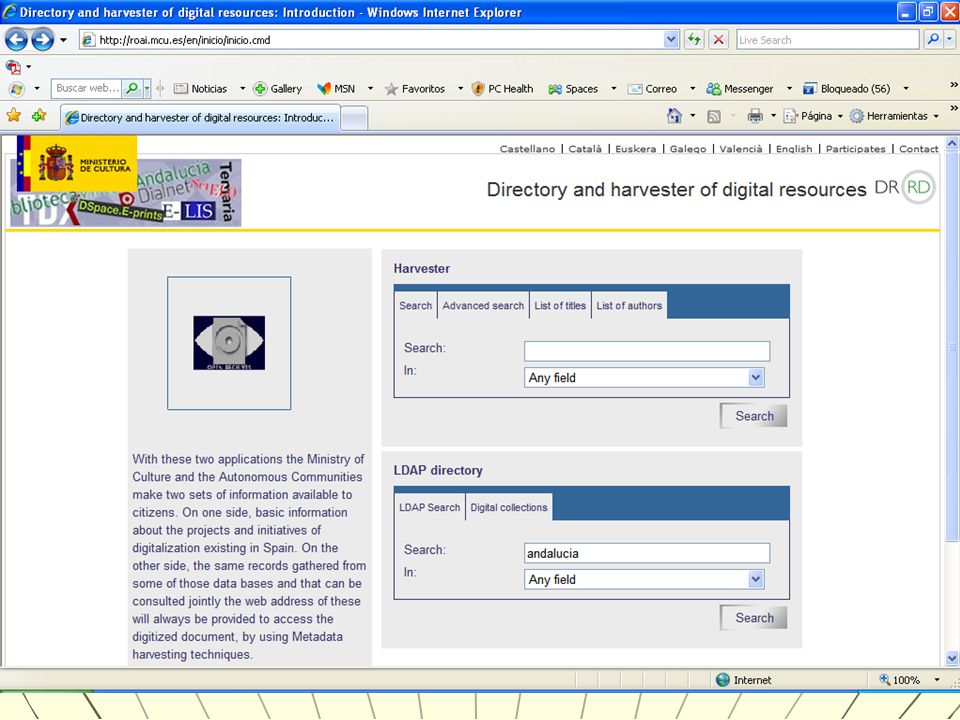Click the Internet security zone indicator
This screenshot has height=720, width=960.
[744, 680]
